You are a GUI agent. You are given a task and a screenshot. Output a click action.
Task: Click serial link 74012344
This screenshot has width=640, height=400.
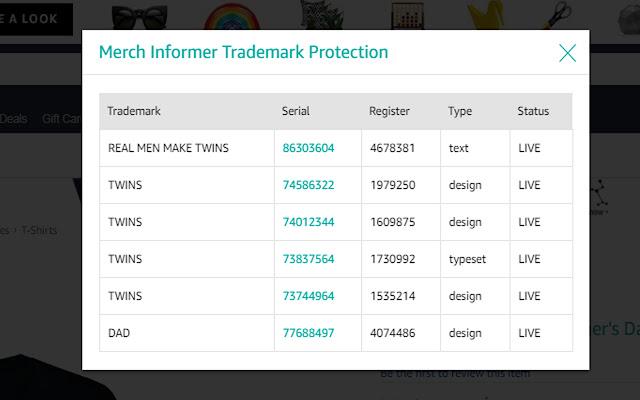308,222
